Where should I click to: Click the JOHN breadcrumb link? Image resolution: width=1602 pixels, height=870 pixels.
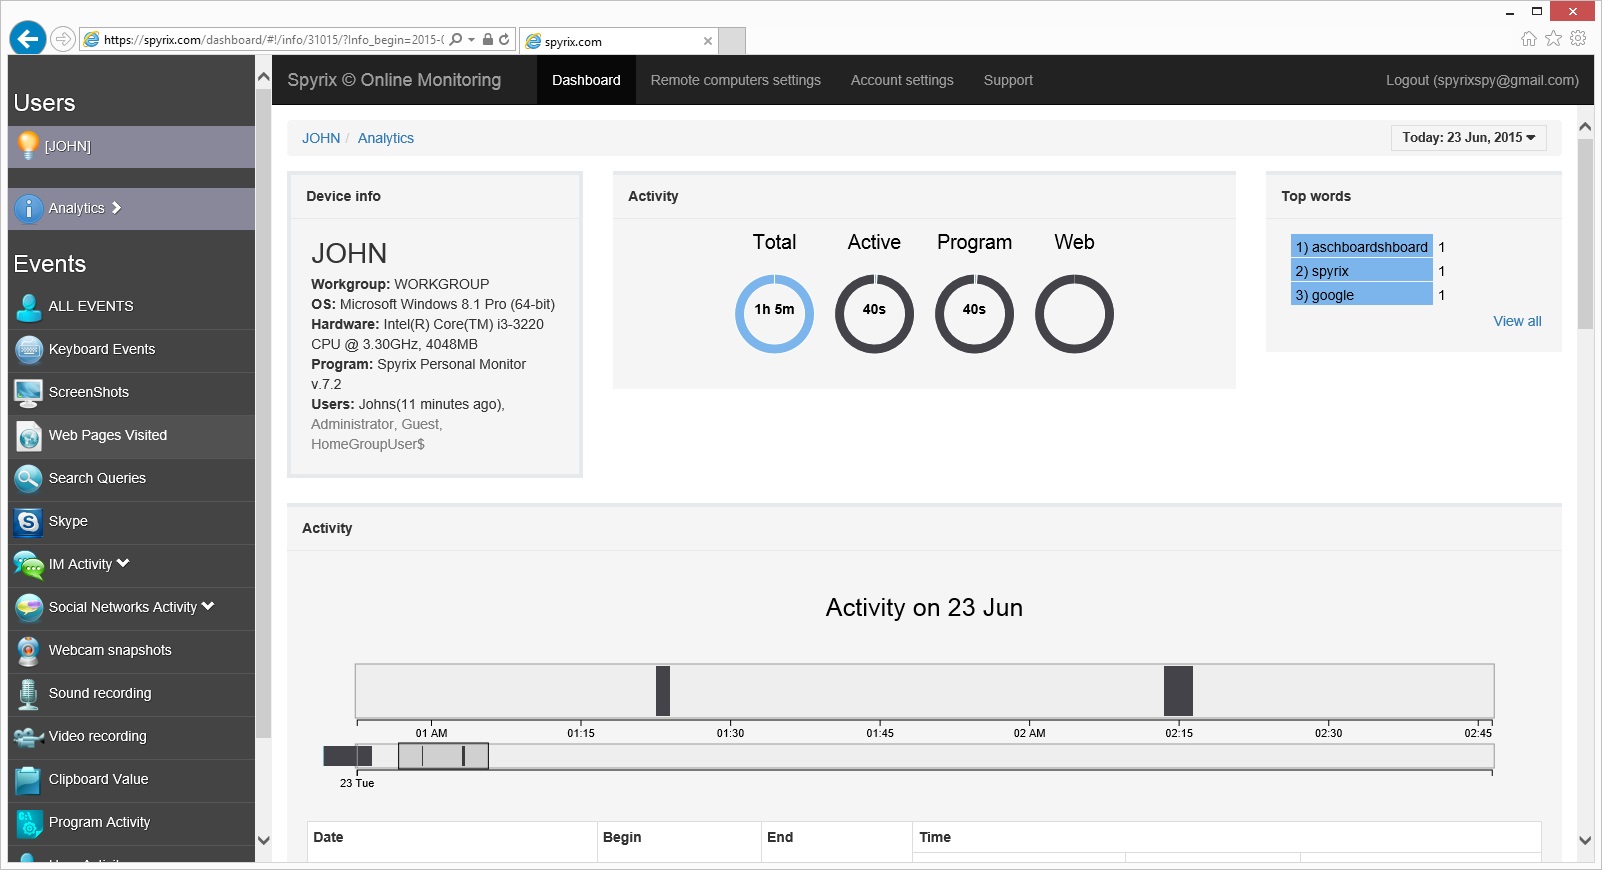321,138
